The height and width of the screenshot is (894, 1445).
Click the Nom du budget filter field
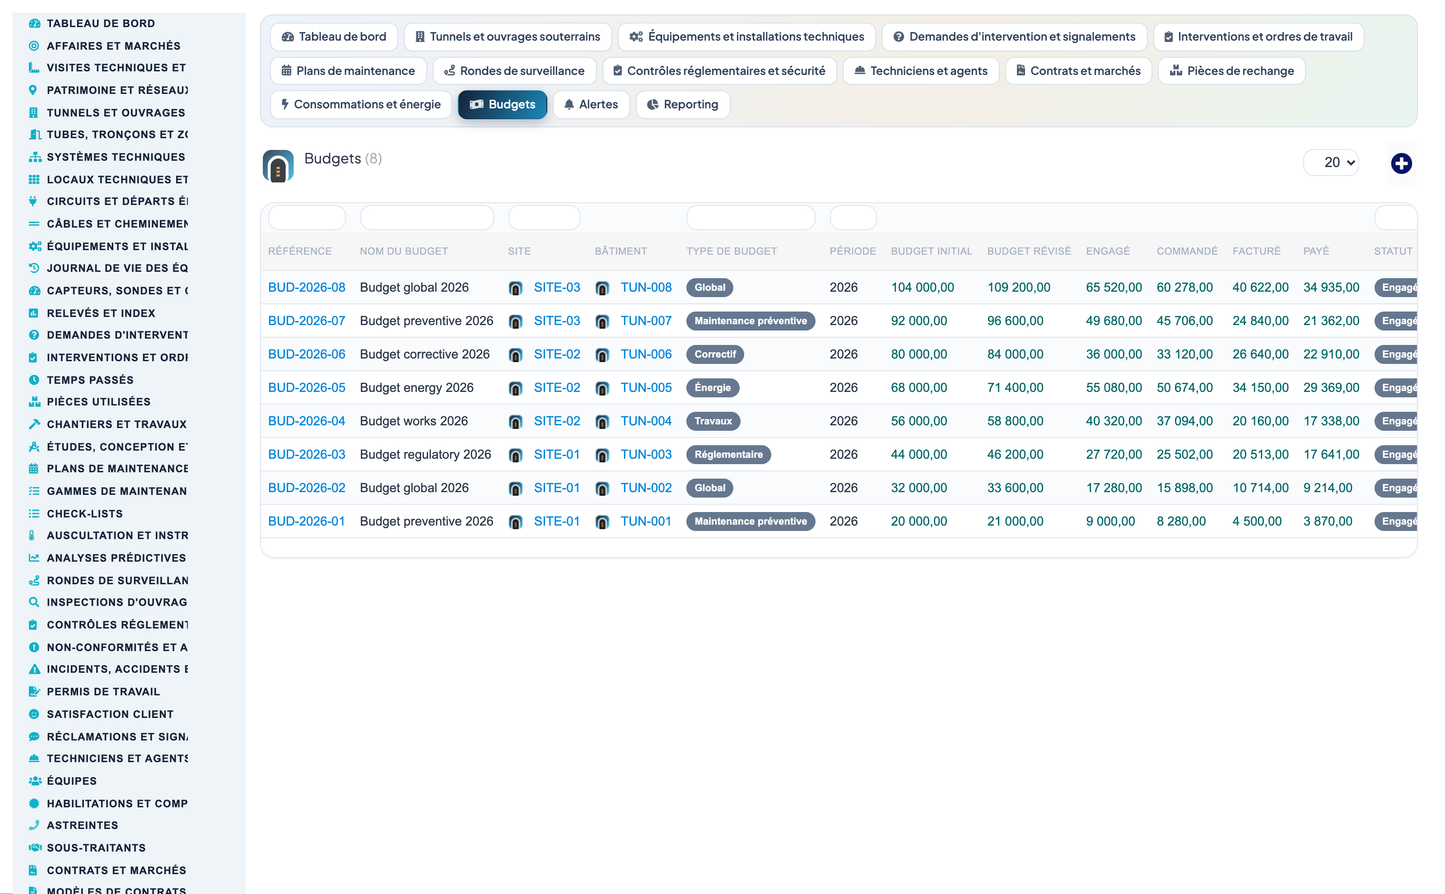tap(427, 218)
